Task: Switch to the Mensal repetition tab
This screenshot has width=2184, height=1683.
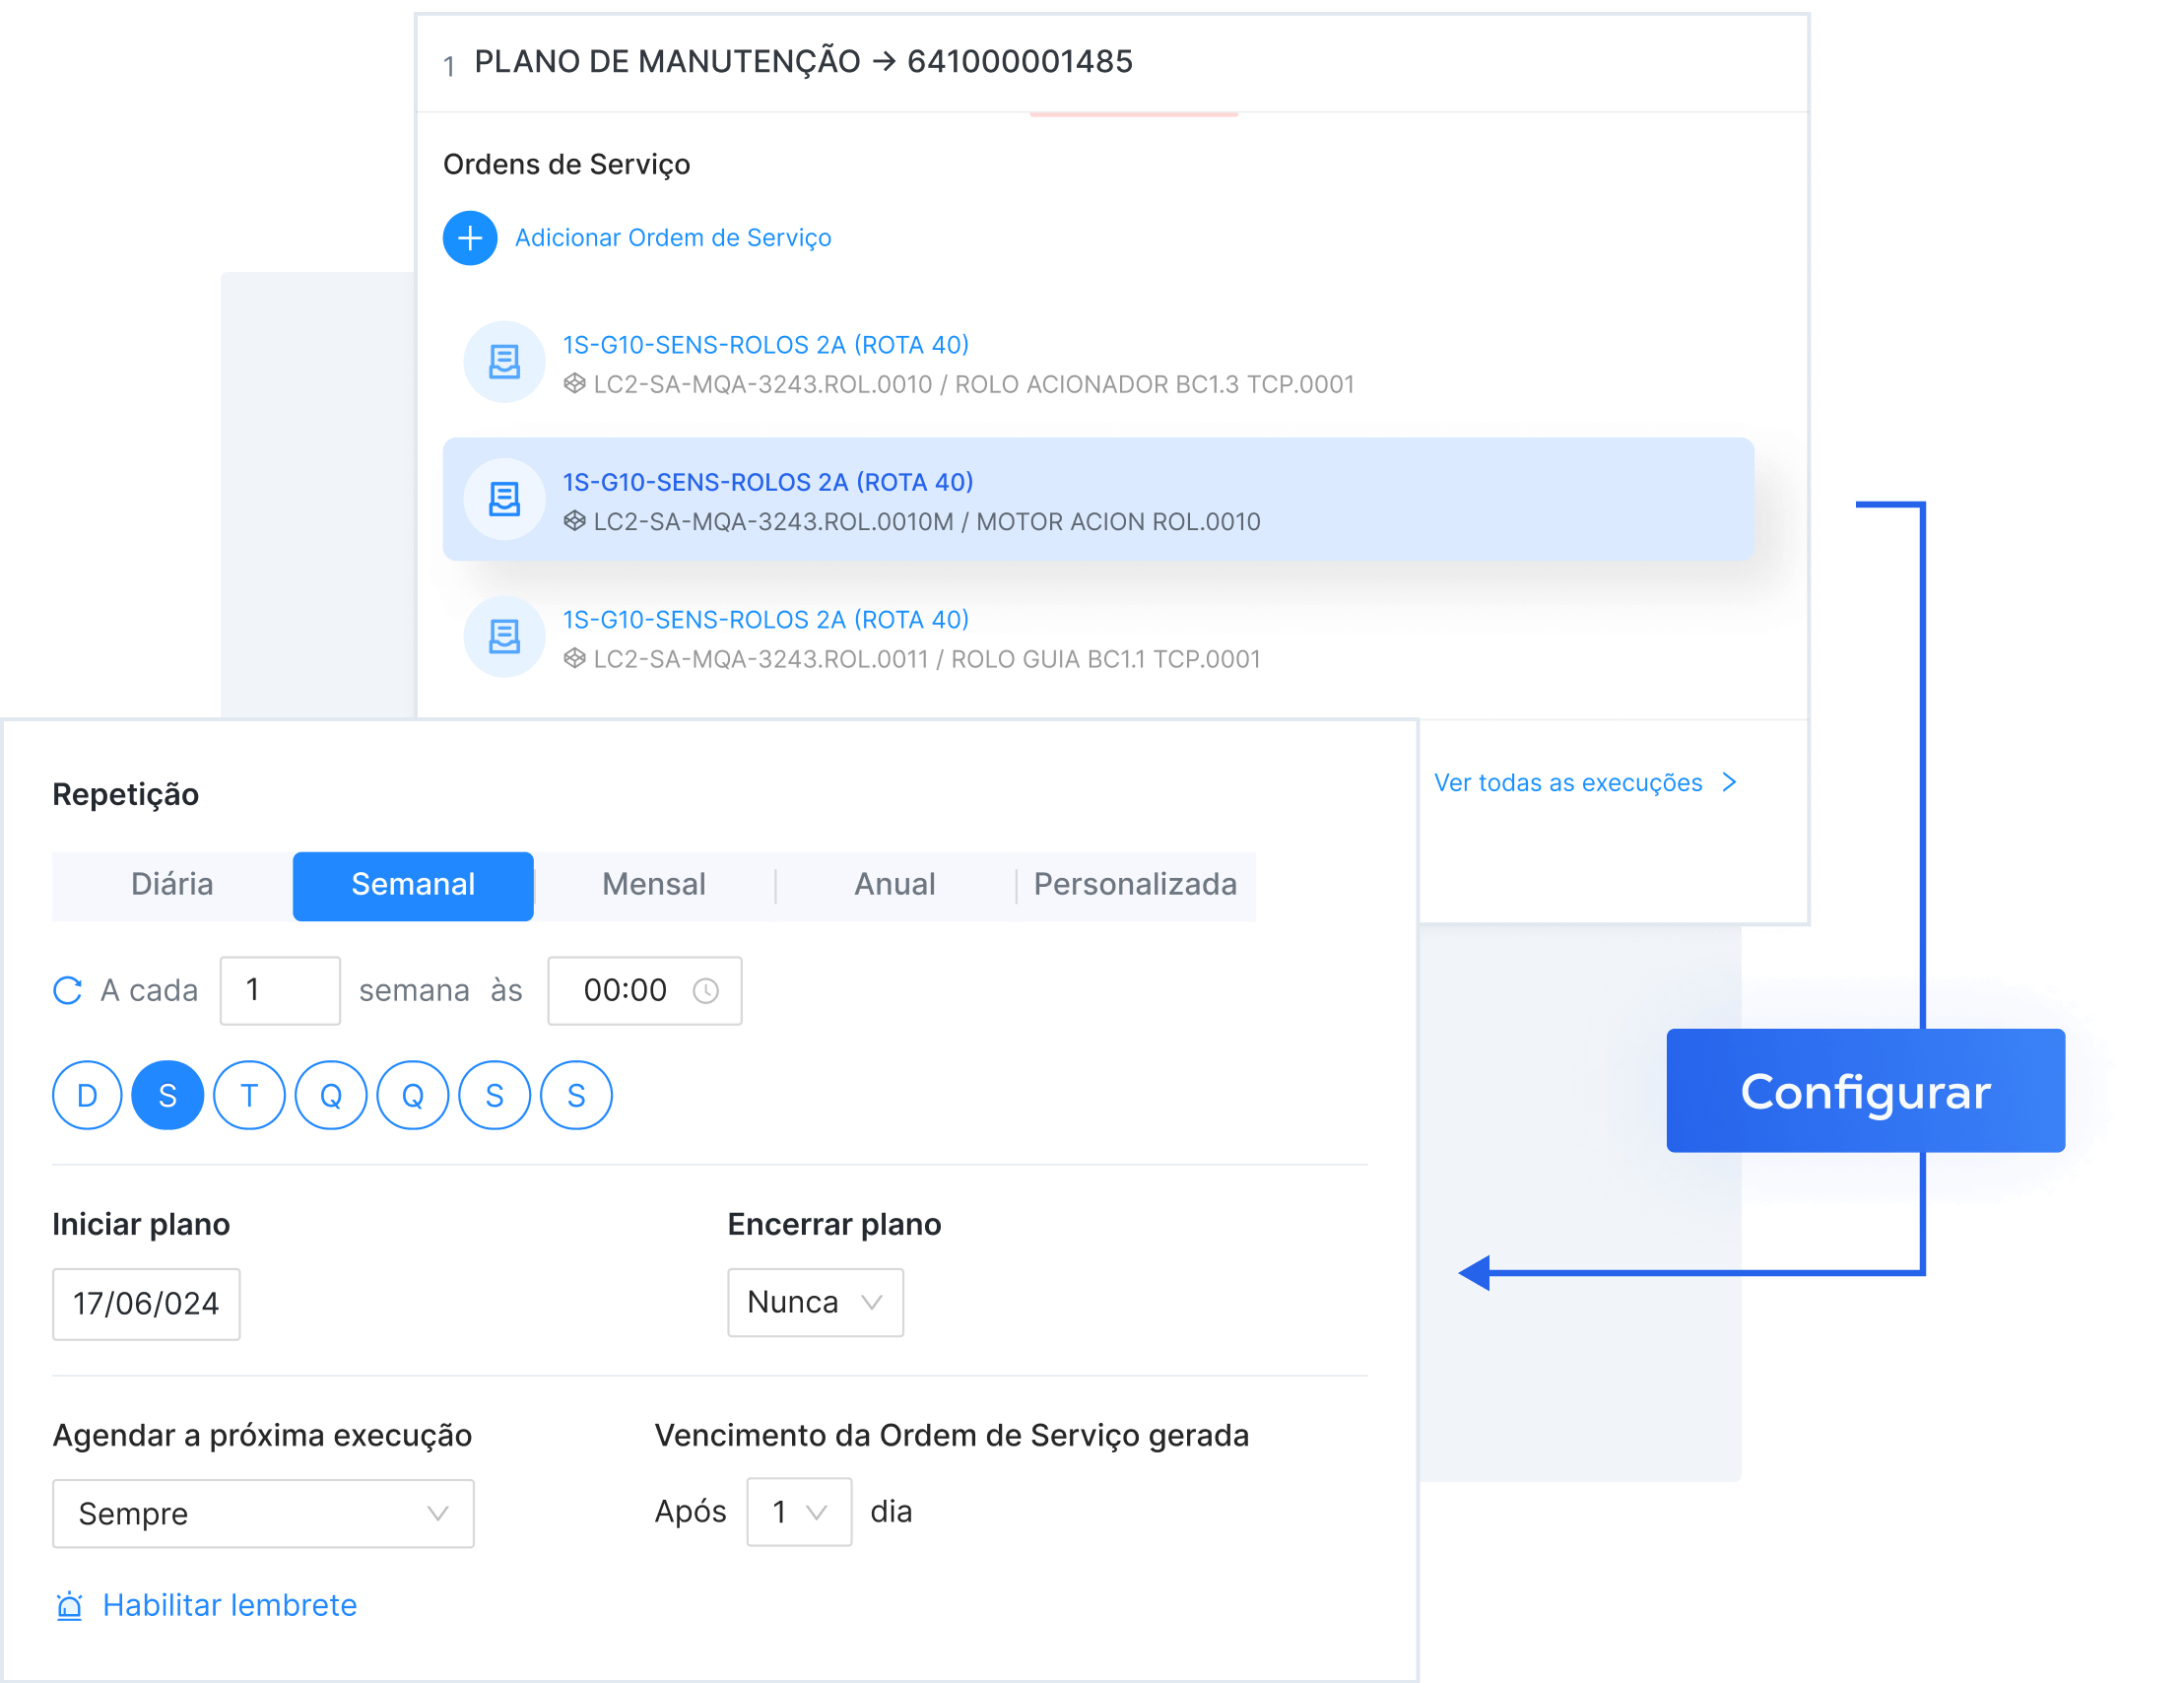Action: click(654, 885)
